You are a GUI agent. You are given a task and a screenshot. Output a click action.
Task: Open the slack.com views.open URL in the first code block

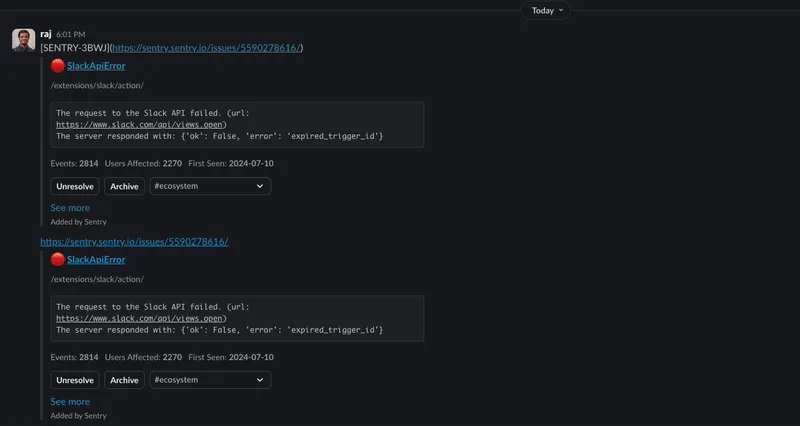[140, 124]
